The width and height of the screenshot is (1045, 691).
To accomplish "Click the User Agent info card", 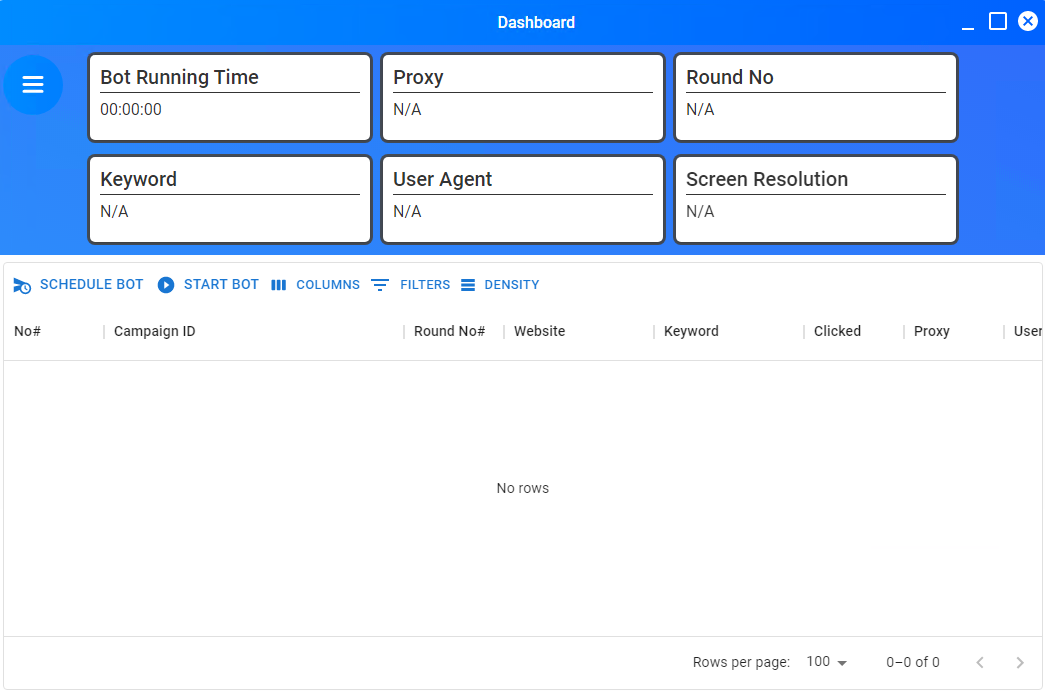I will click(x=522, y=199).
